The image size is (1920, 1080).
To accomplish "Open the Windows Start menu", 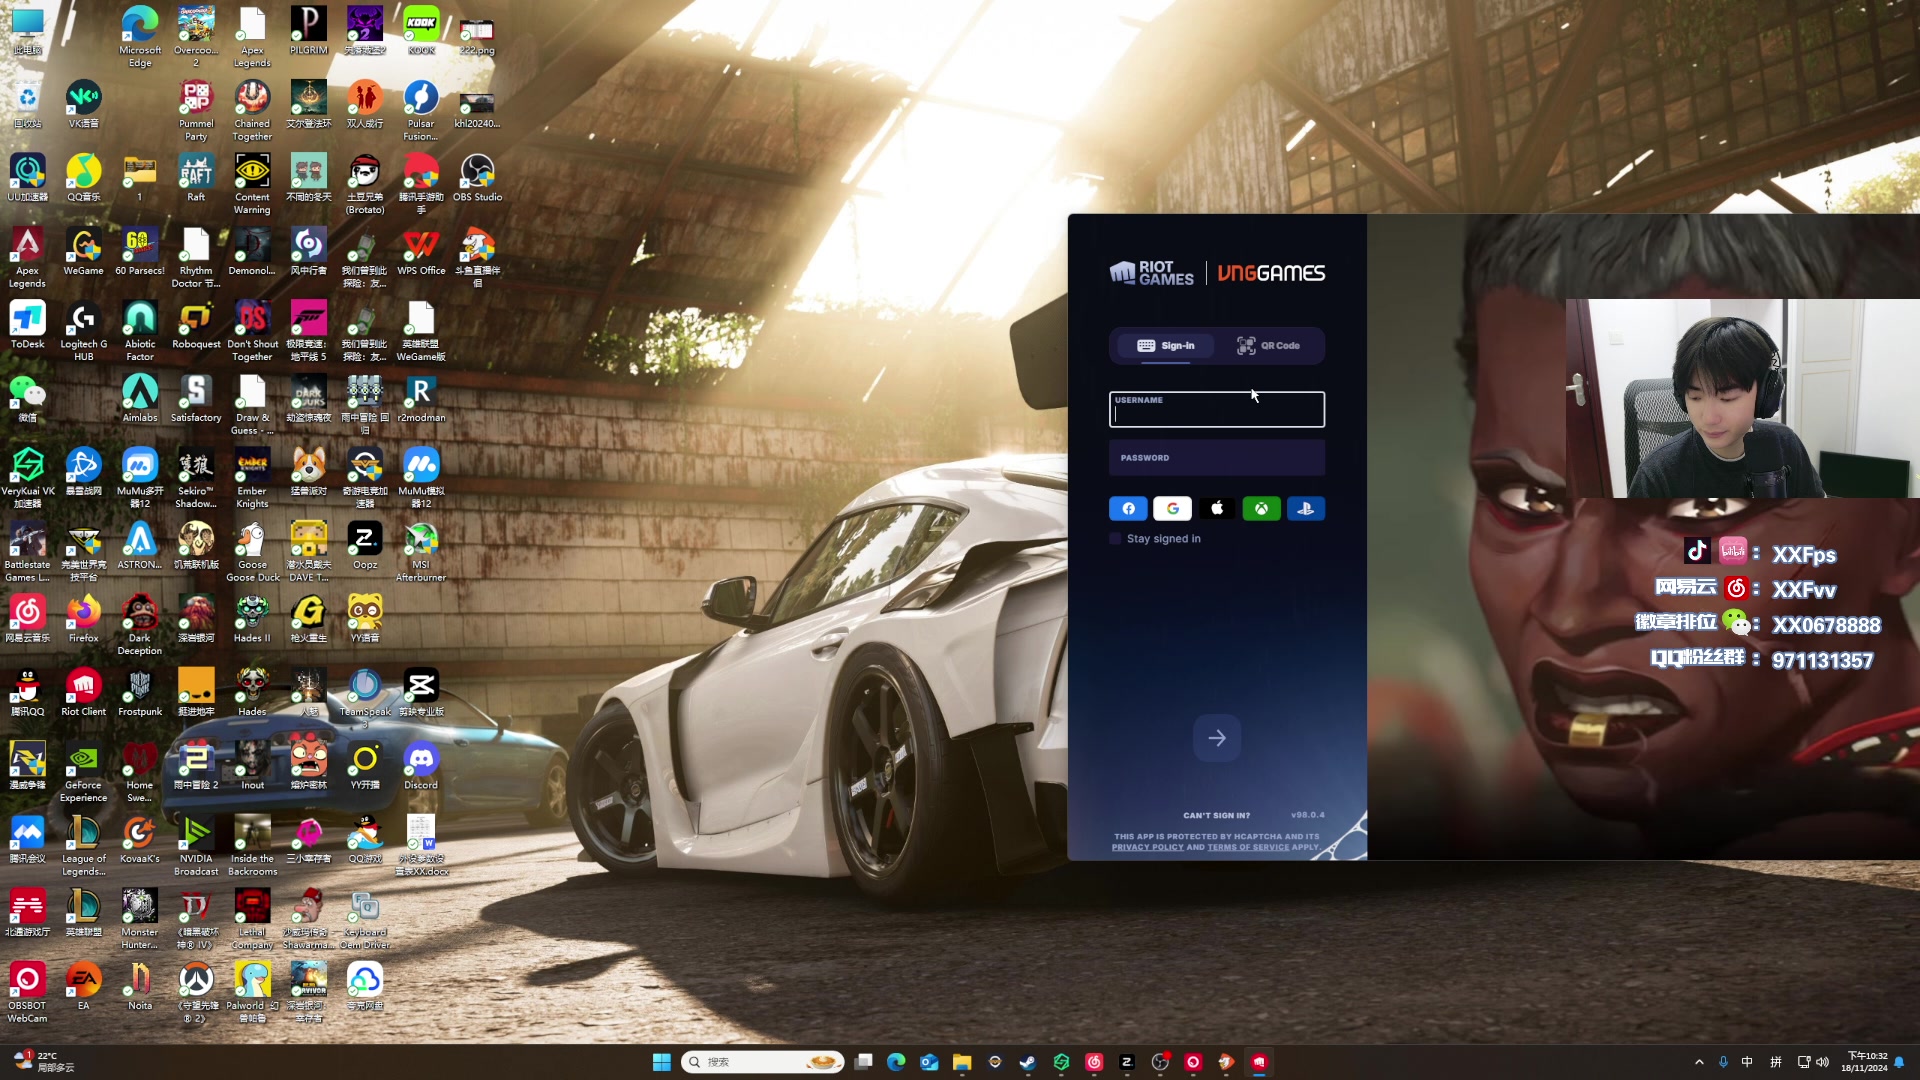I will coord(662,1062).
